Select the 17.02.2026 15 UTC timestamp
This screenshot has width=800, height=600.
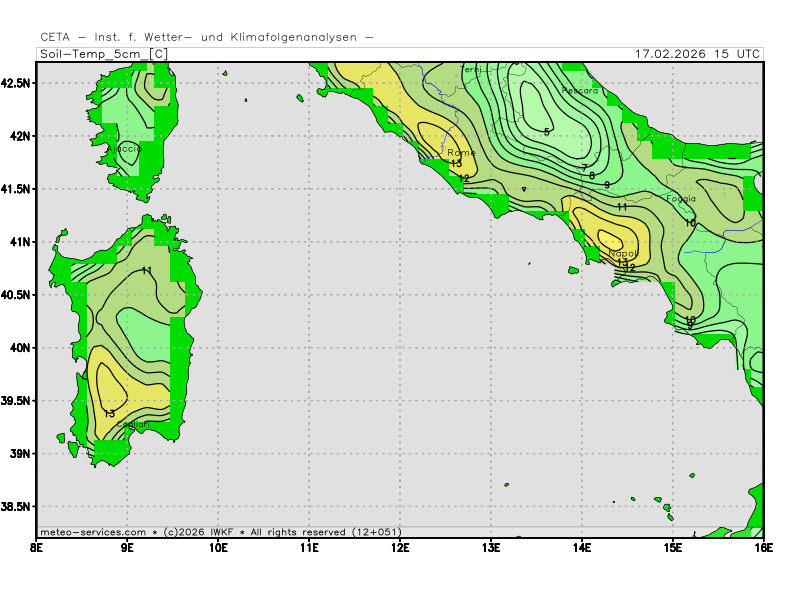[698, 53]
